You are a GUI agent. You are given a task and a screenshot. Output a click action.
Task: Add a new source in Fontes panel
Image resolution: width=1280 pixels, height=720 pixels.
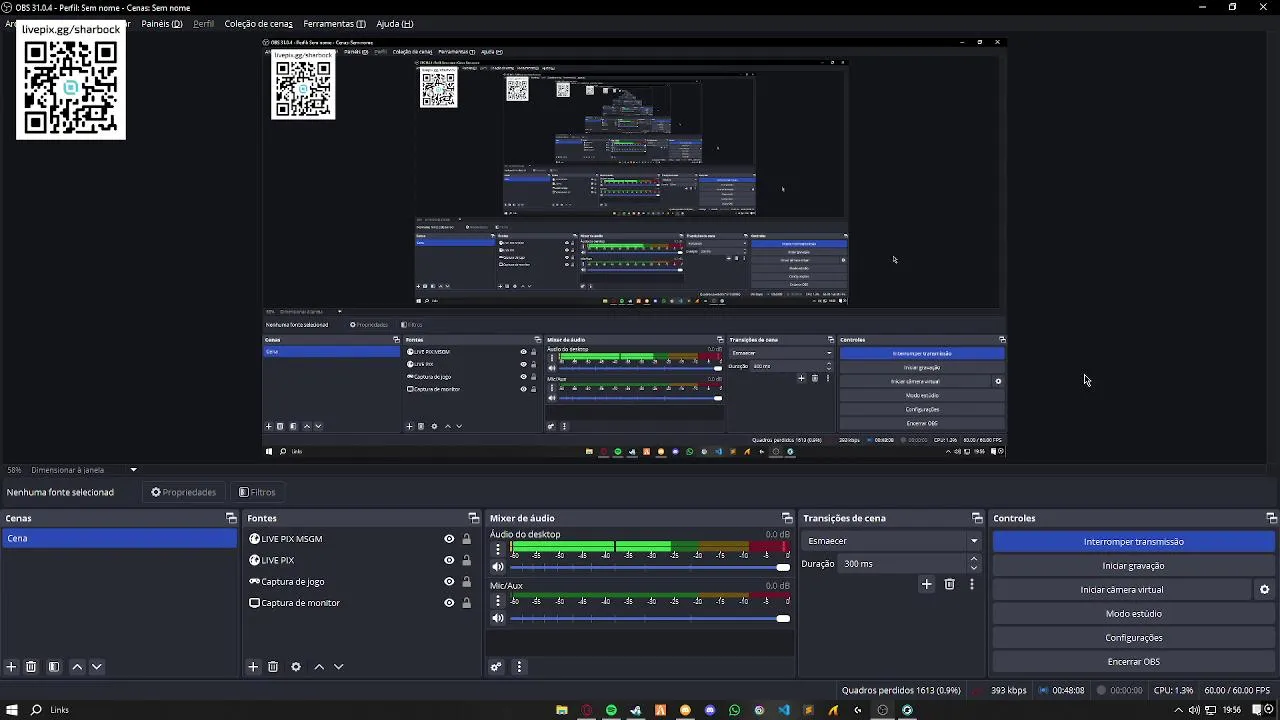(253, 667)
